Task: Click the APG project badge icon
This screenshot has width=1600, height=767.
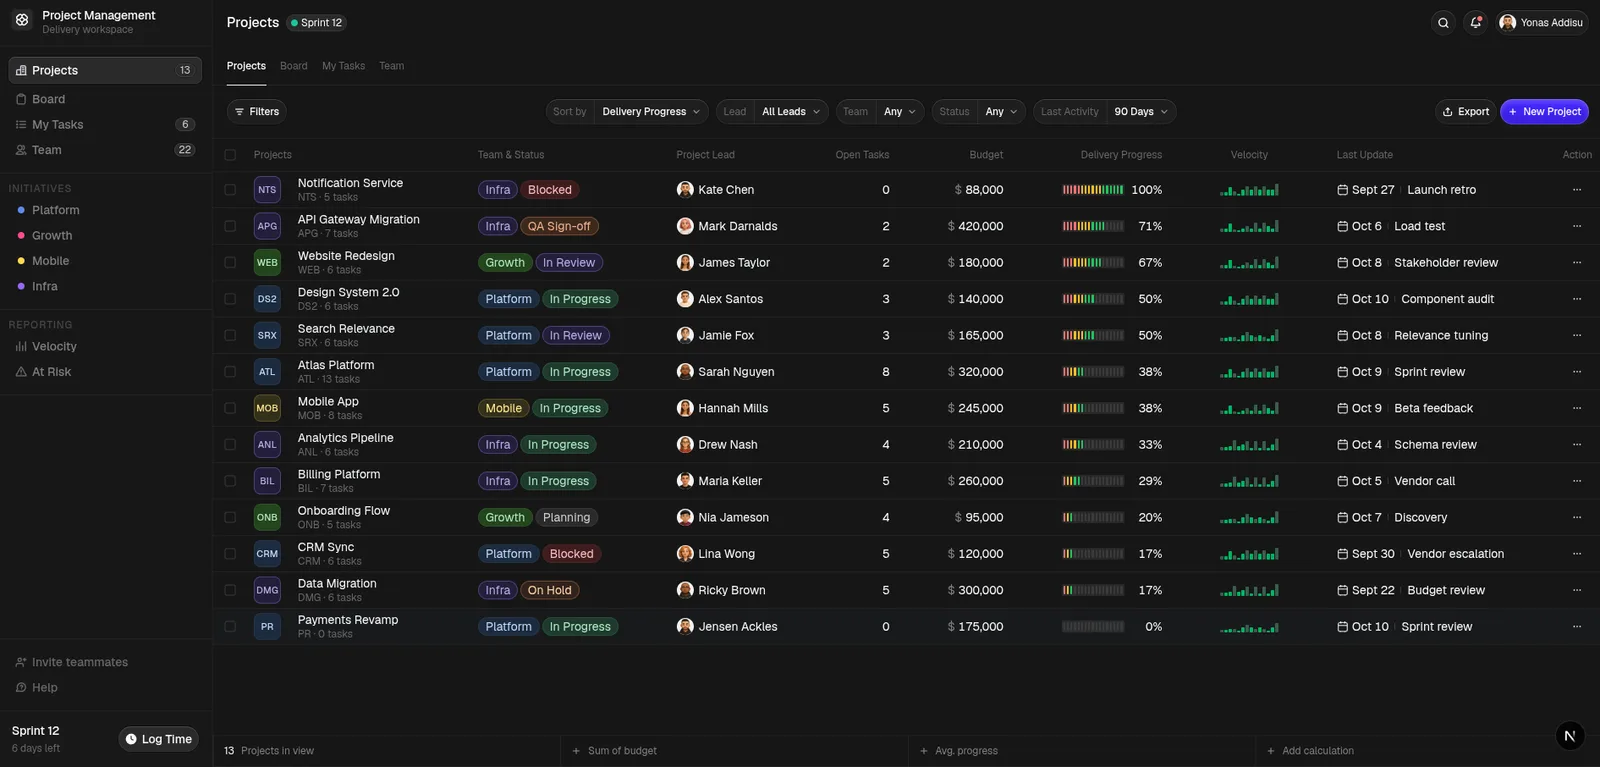Action: coord(267,226)
